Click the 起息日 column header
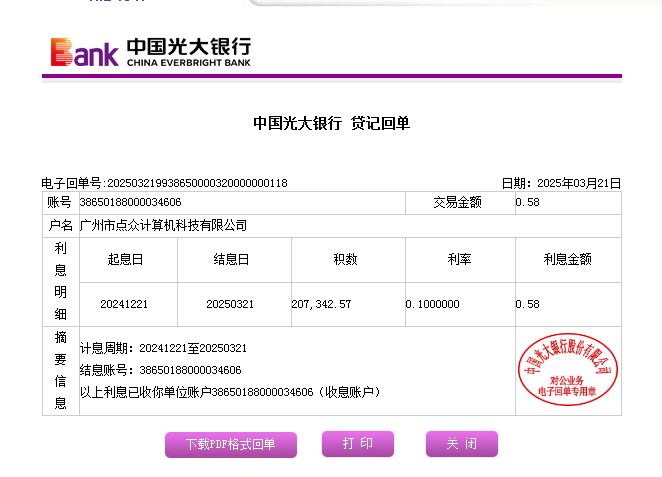This screenshot has height=477, width=662. point(128,260)
